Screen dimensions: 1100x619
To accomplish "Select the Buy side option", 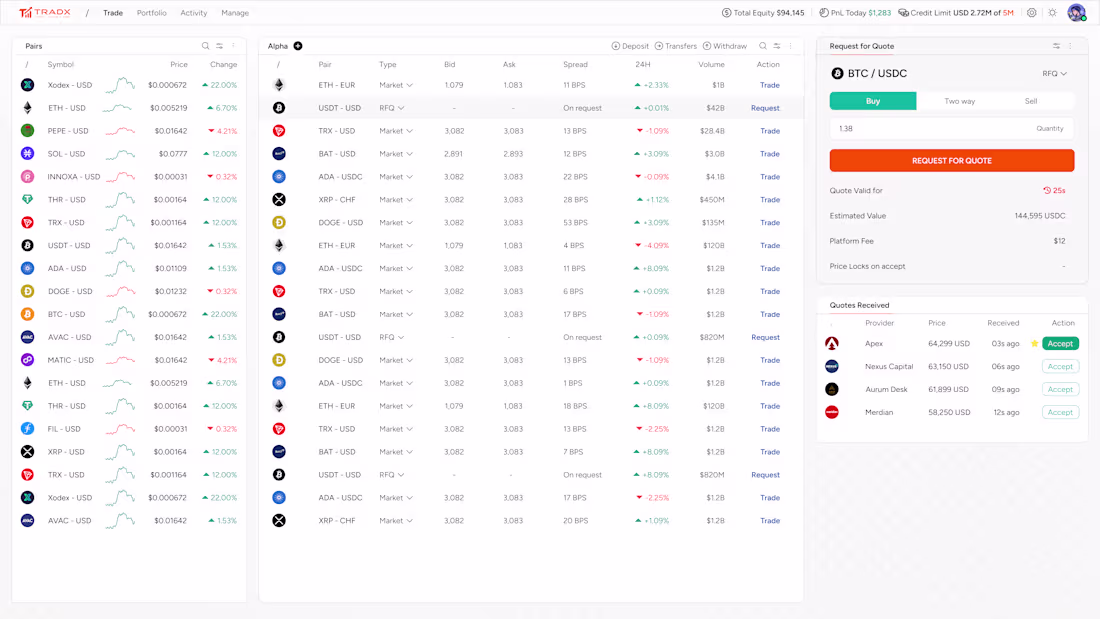I will (x=873, y=101).
